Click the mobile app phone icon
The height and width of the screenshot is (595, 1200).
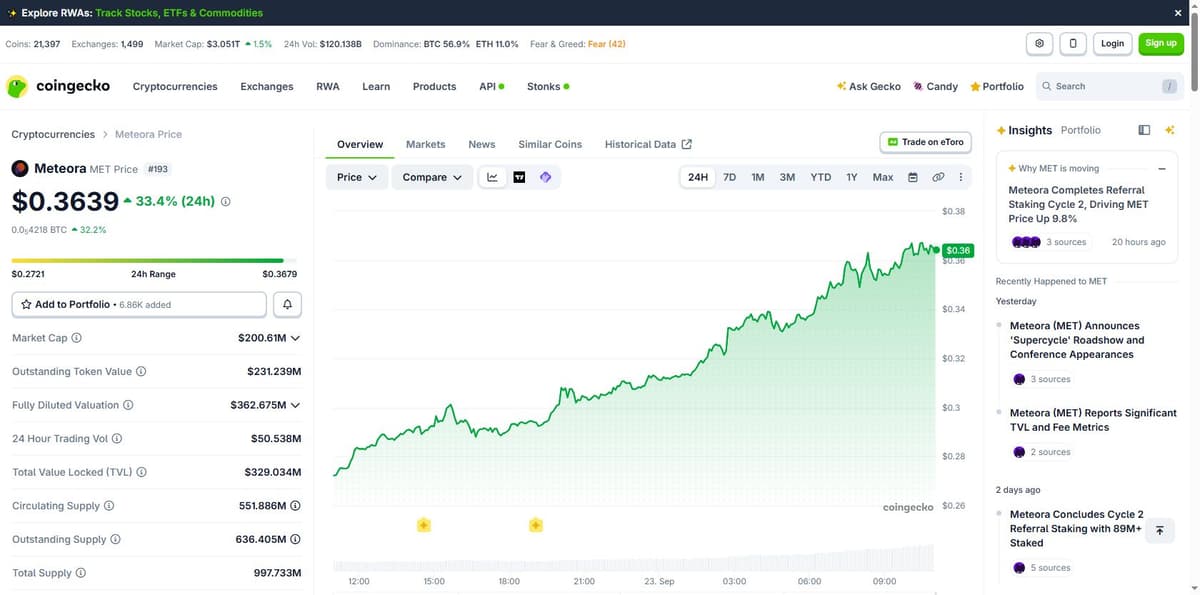pos(1073,43)
